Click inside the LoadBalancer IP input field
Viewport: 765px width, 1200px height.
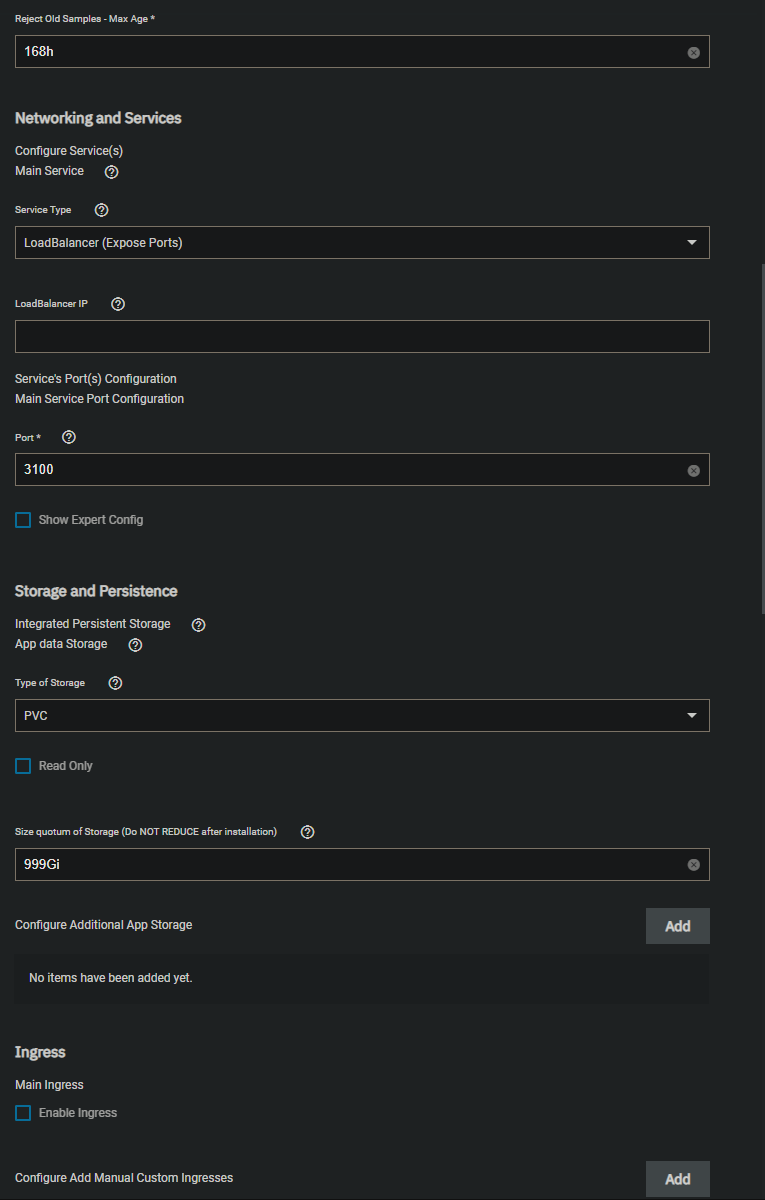coord(362,336)
